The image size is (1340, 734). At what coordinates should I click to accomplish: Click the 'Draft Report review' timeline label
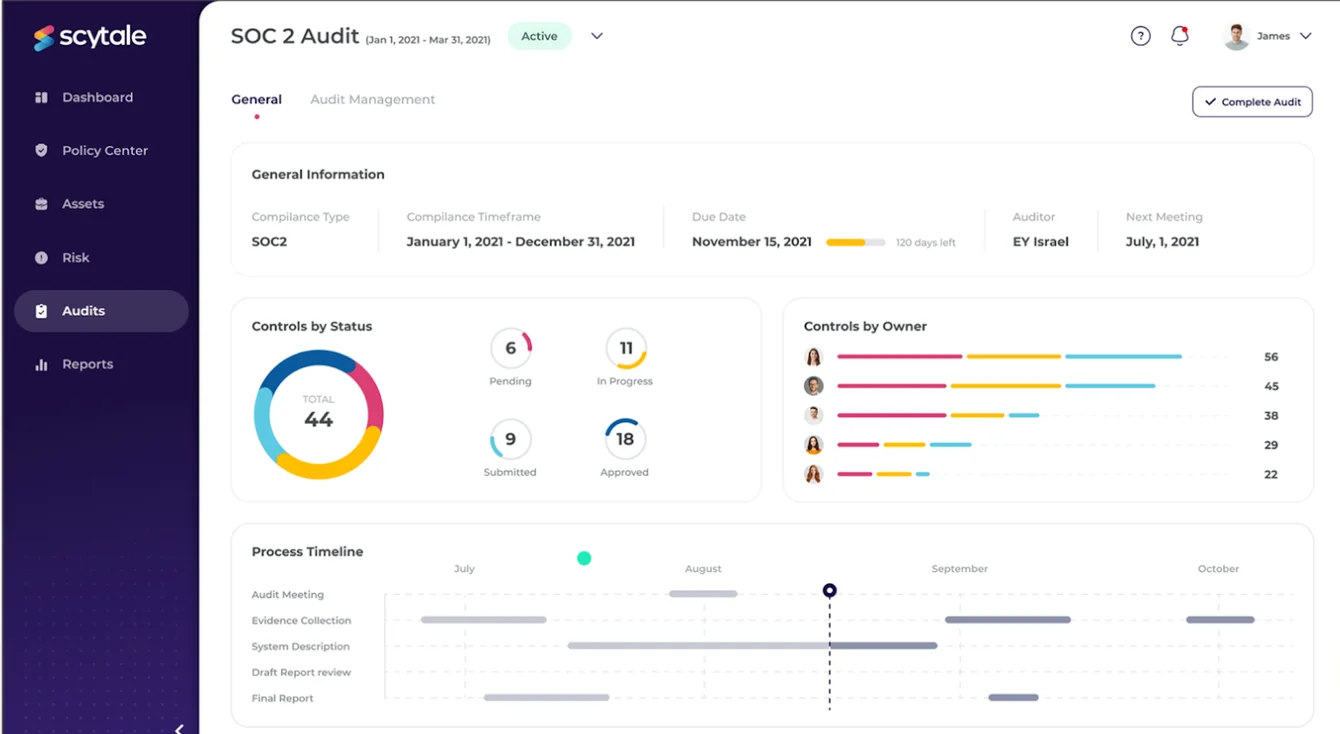pos(301,672)
